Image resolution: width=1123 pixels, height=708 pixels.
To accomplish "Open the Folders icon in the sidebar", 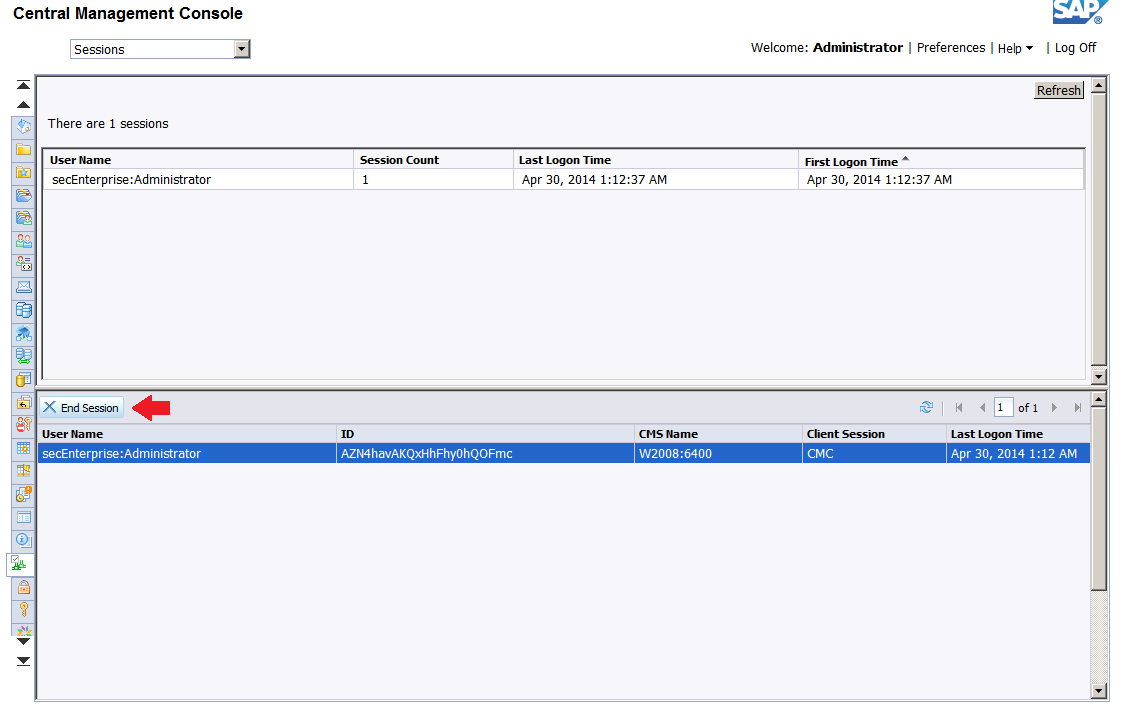I will [23, 149].
